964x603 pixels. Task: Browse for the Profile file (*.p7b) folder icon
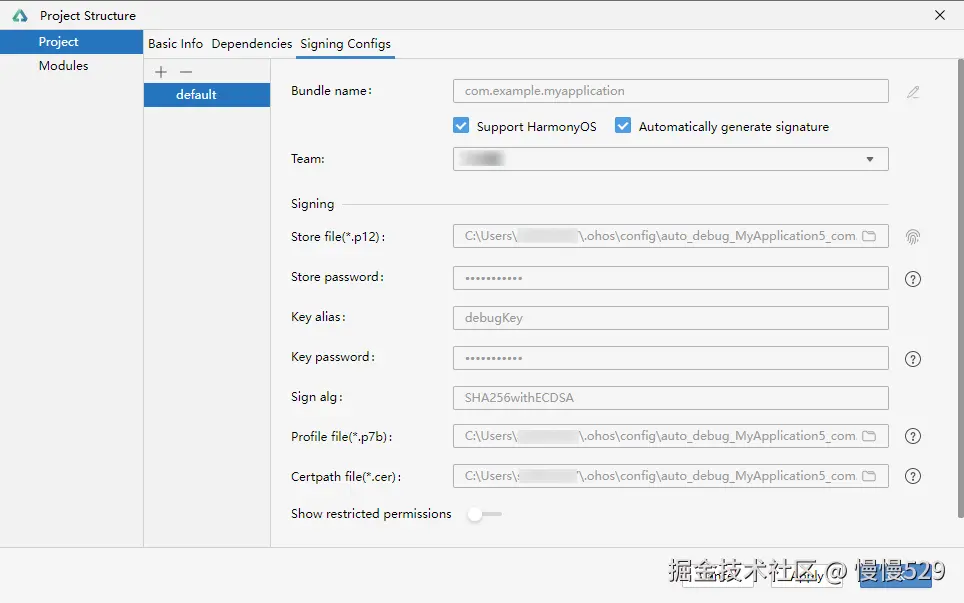869,436
